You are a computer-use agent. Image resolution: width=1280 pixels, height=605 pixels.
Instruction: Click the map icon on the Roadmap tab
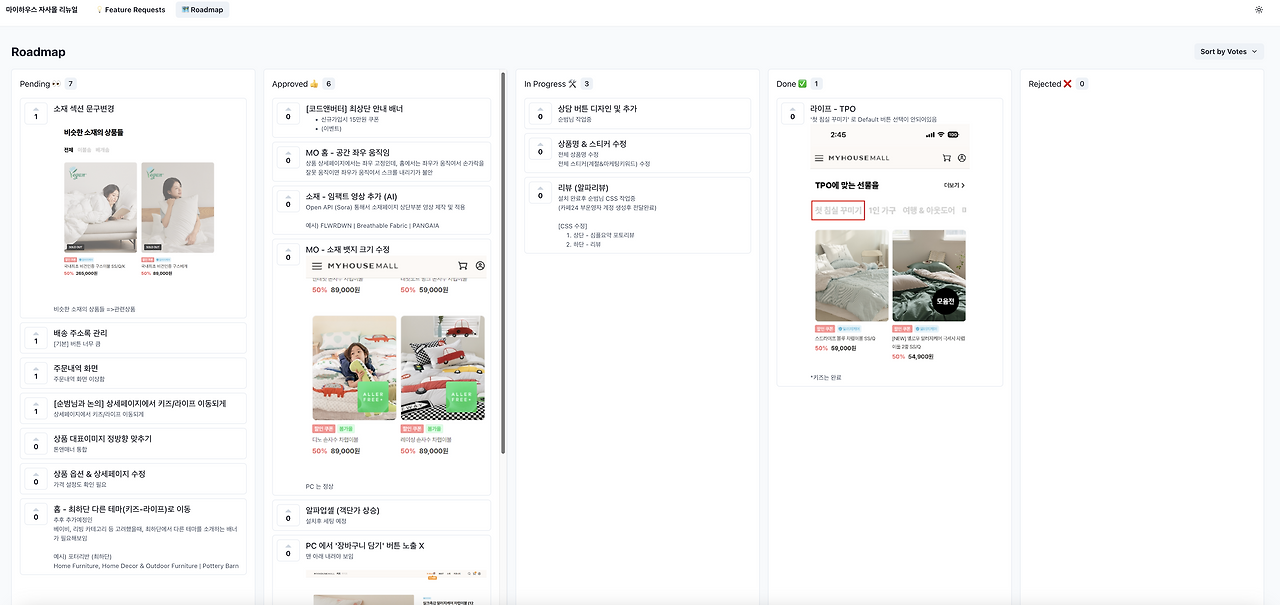(186, 9)
